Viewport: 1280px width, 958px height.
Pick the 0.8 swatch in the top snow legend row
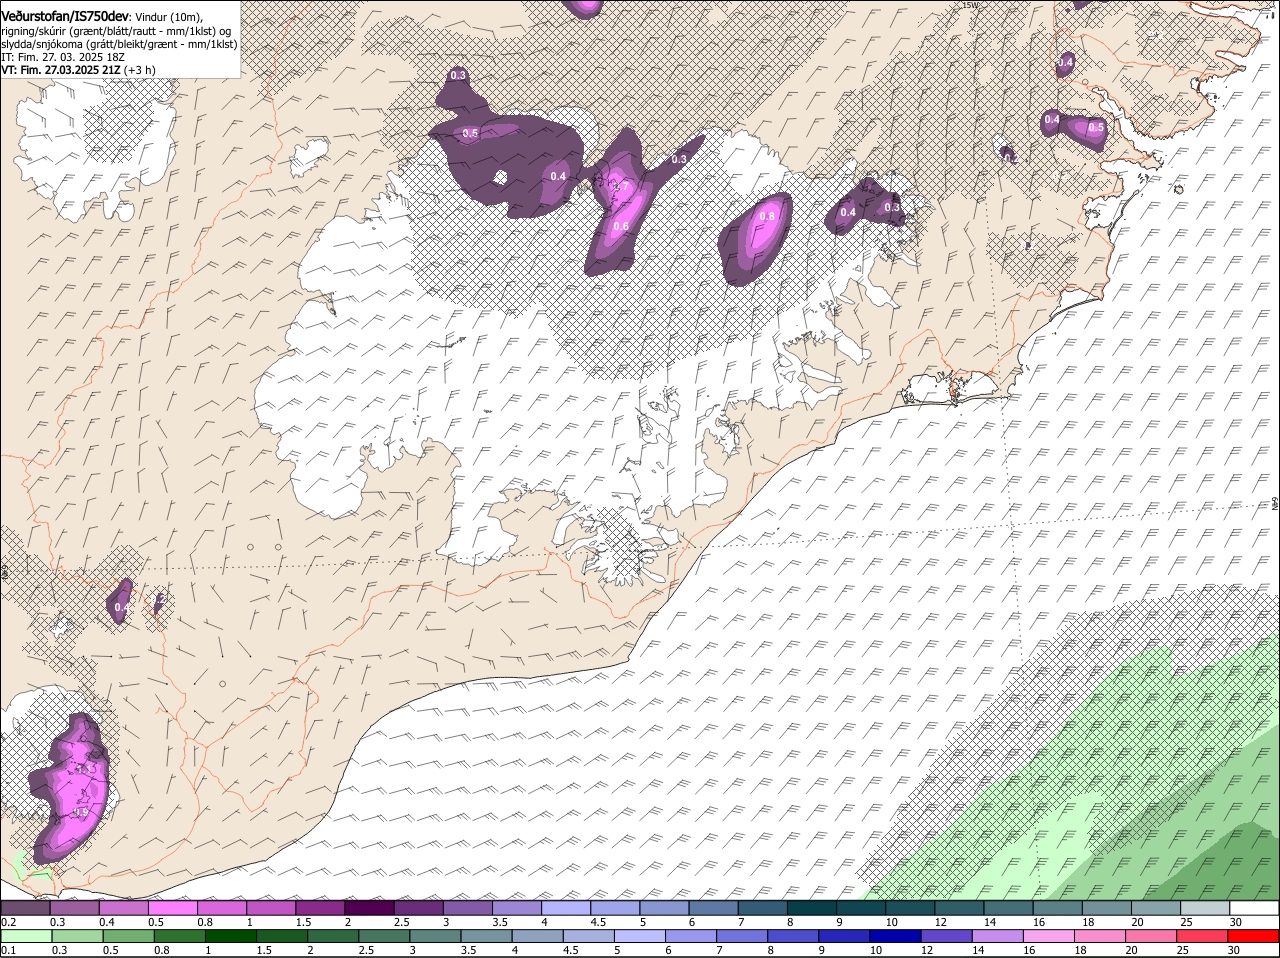[221, 908]
